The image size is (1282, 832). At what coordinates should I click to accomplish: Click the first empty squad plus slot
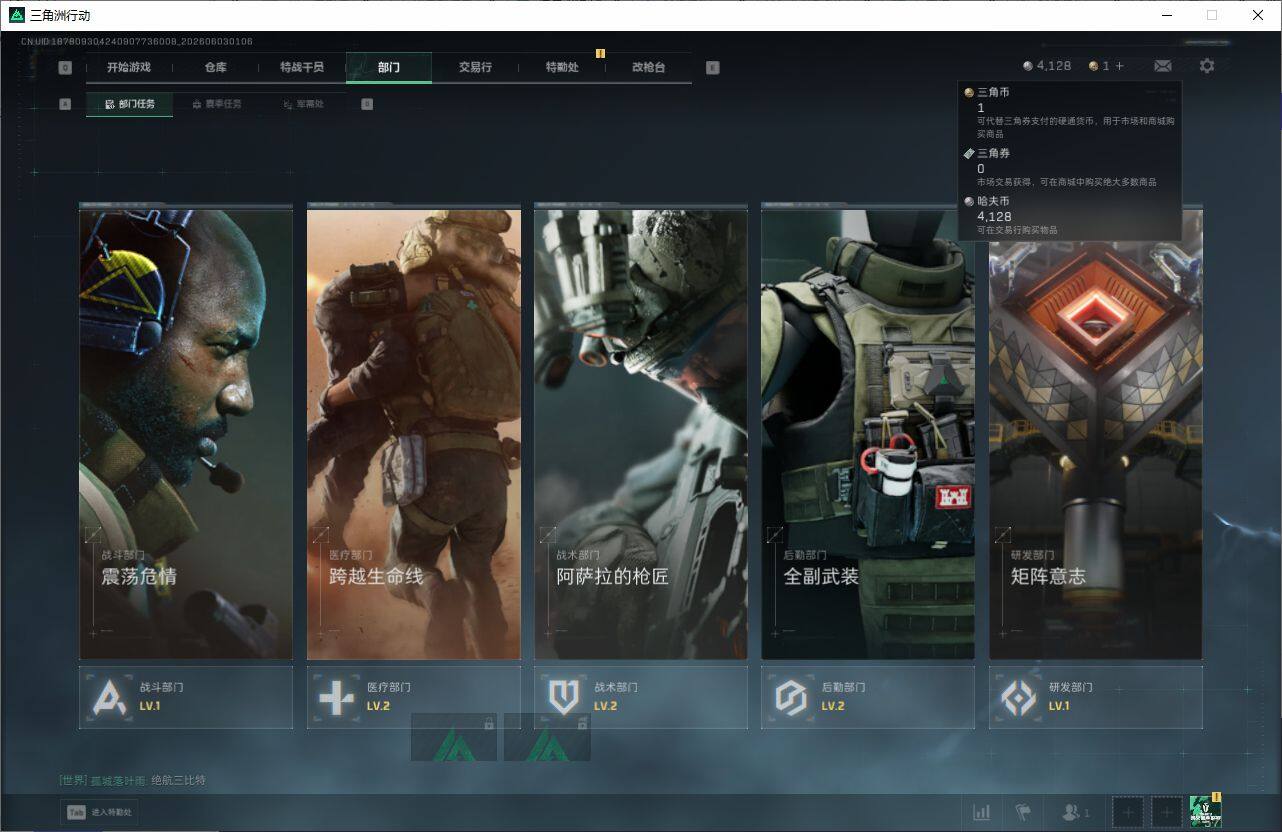(x=1128, y=812)
